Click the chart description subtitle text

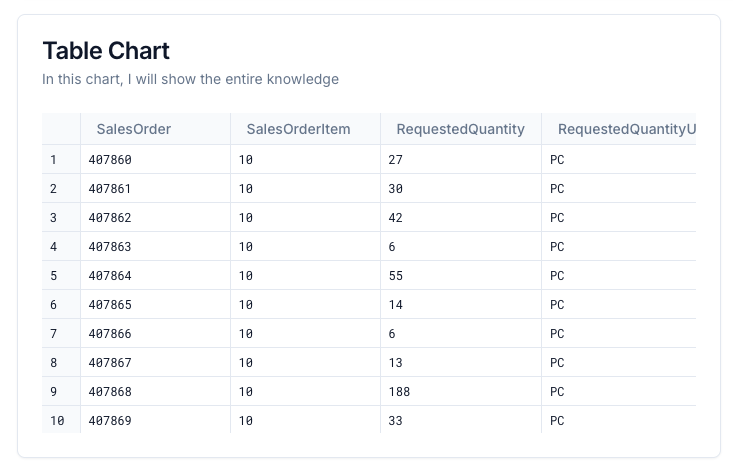click(190, 79)
